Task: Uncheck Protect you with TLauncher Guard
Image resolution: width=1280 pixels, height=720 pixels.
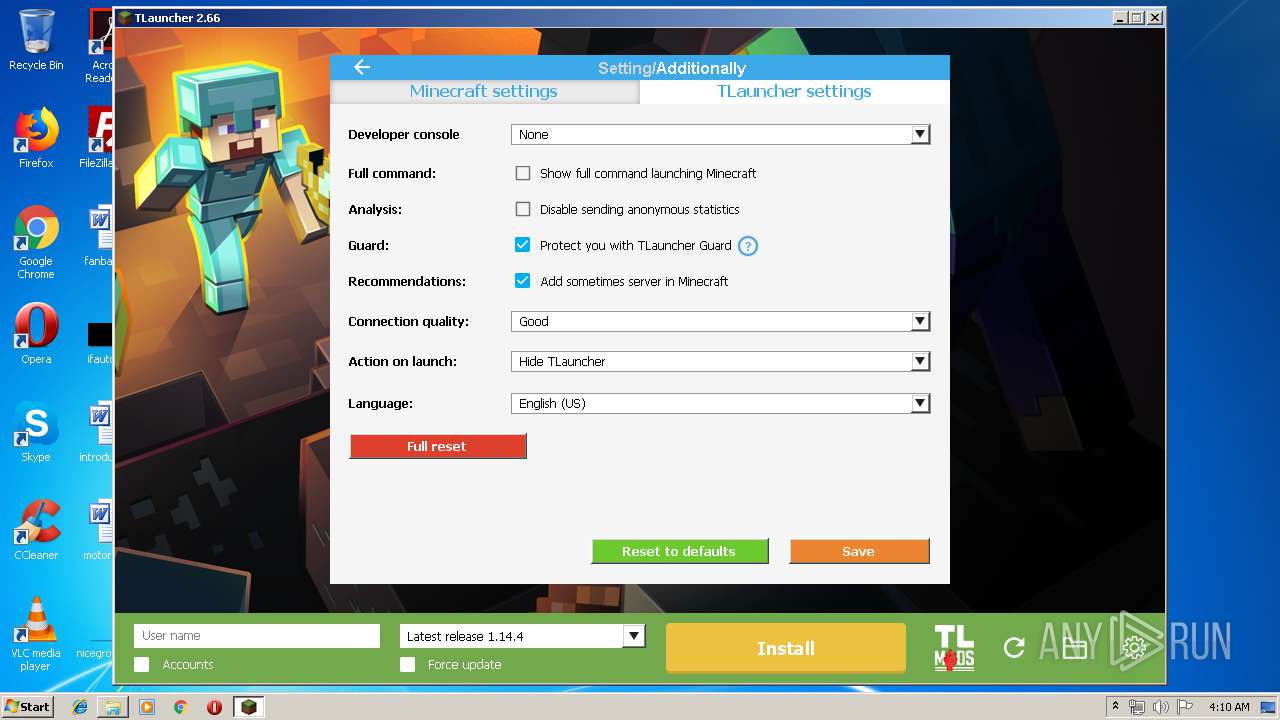Action: [522, 245]
